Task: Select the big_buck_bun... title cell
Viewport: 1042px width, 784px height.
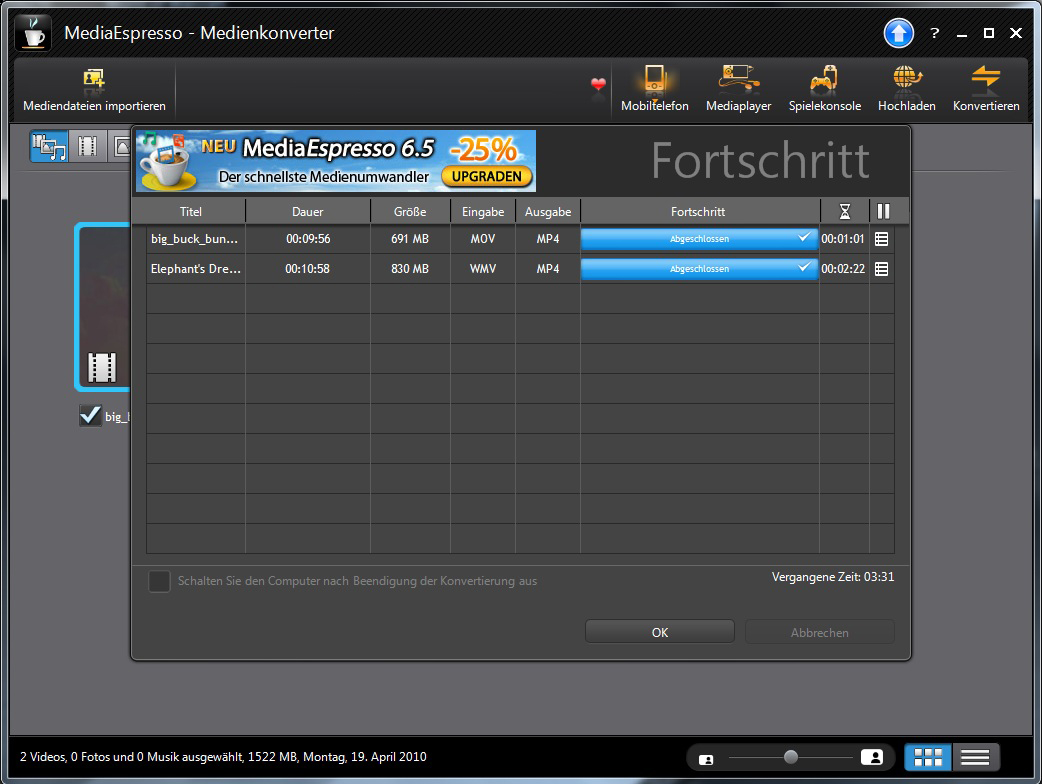Action: coord(195,239)
